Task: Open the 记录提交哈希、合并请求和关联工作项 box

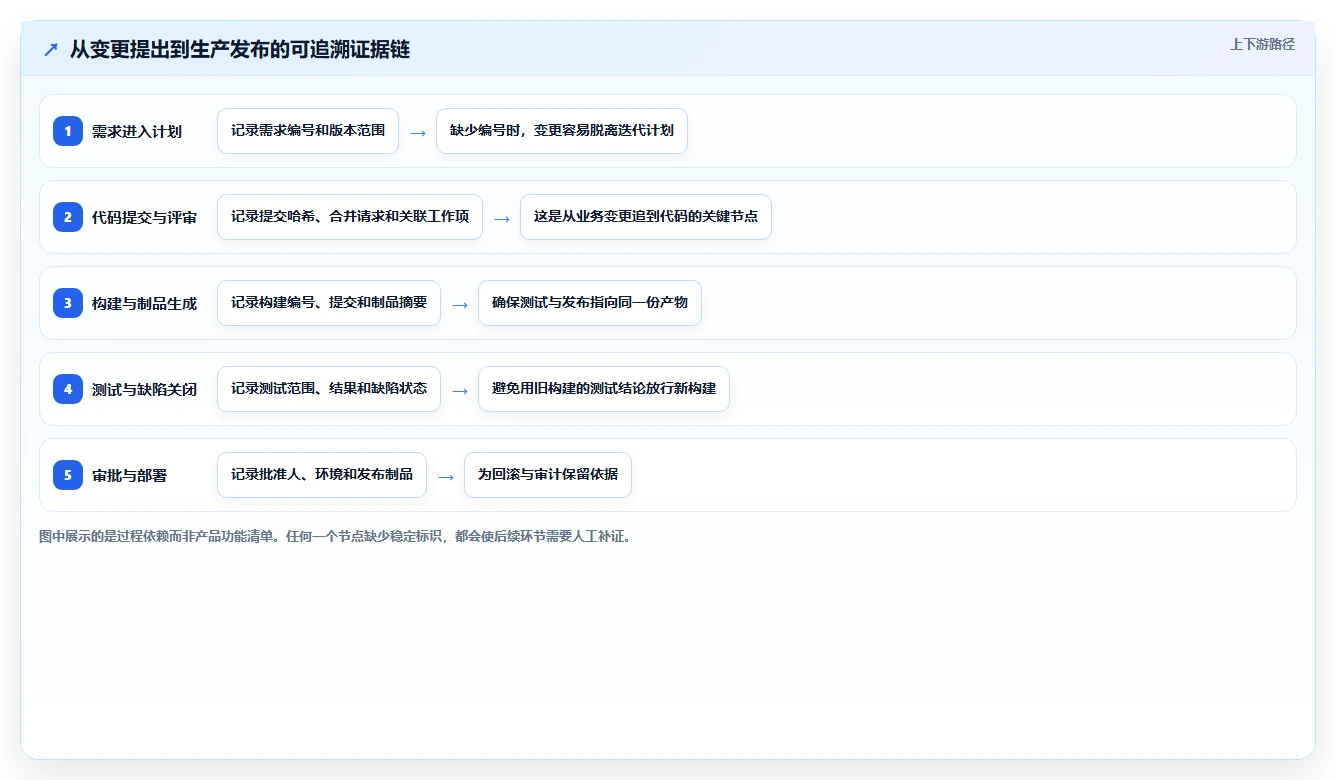Action: point(350,217)
